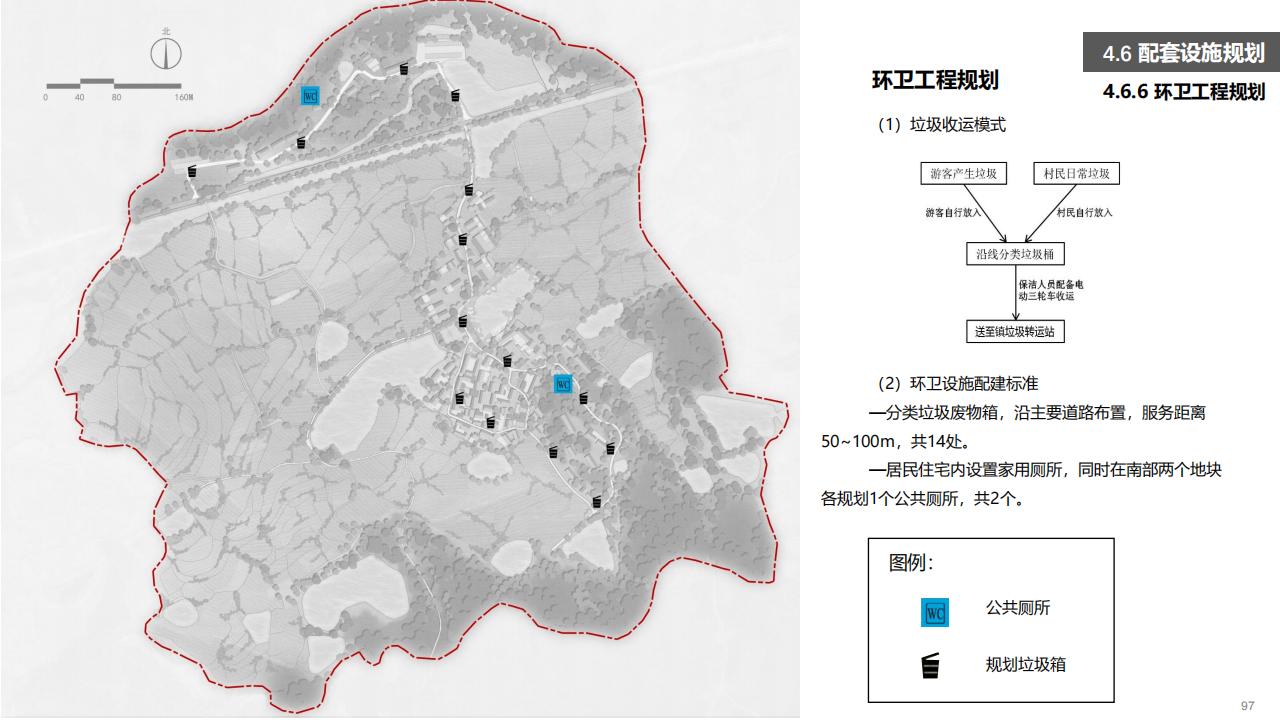Click the '(2) 环卫设施配建标准' heading
1280x720 pixels.
pos(958,384)
